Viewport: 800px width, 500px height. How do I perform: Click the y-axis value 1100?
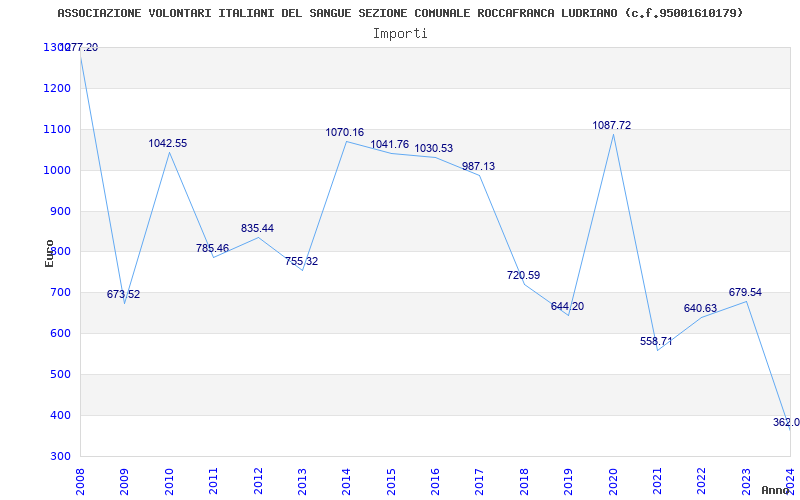[57, 130]
